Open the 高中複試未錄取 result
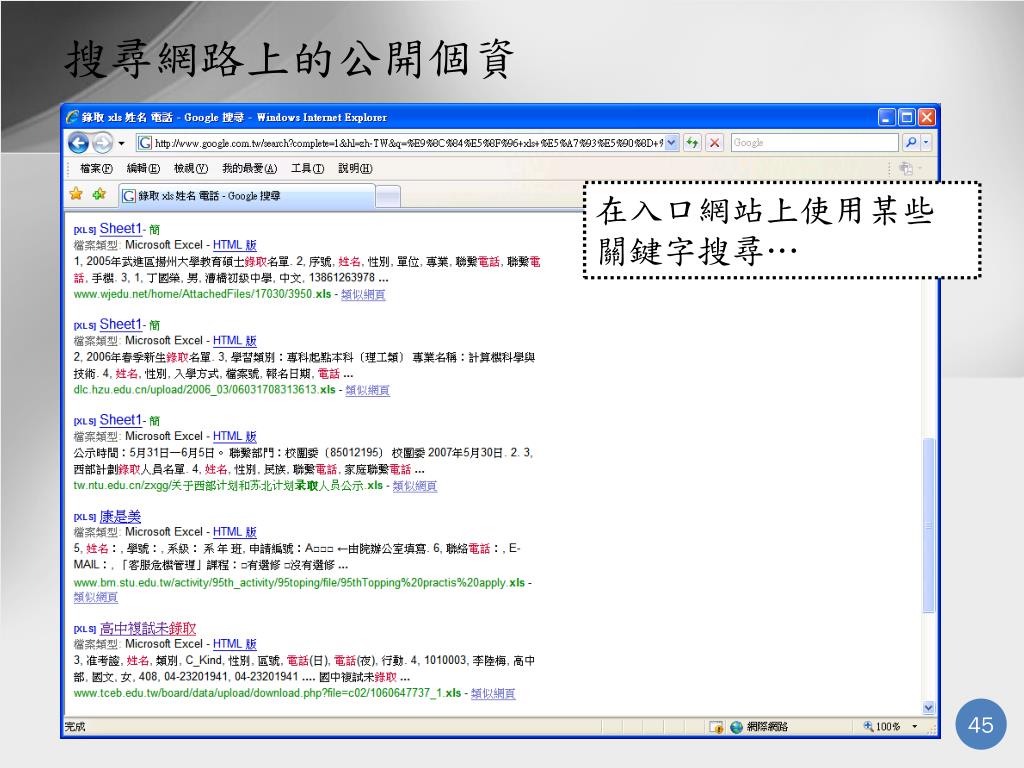The height and width of the screenshot is (768, 1024). [x=148, y=628]
